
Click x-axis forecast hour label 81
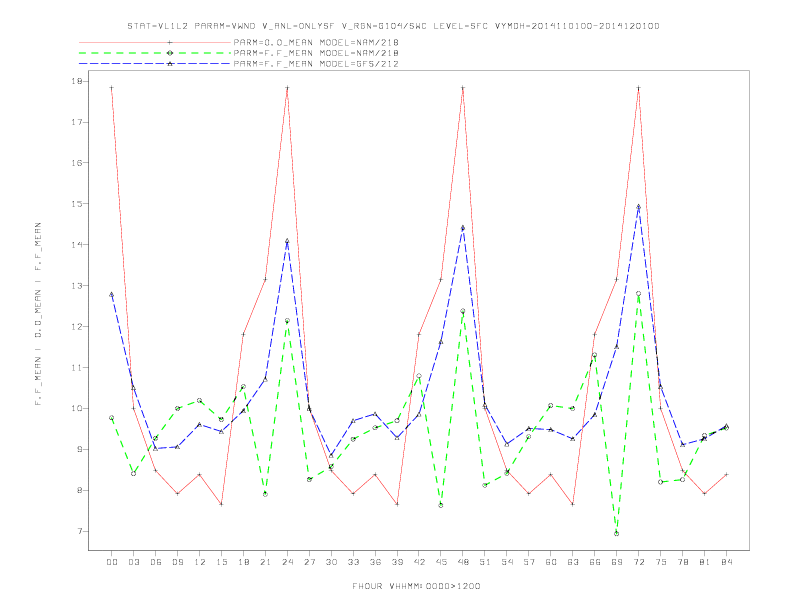click(x=704, y=562)
